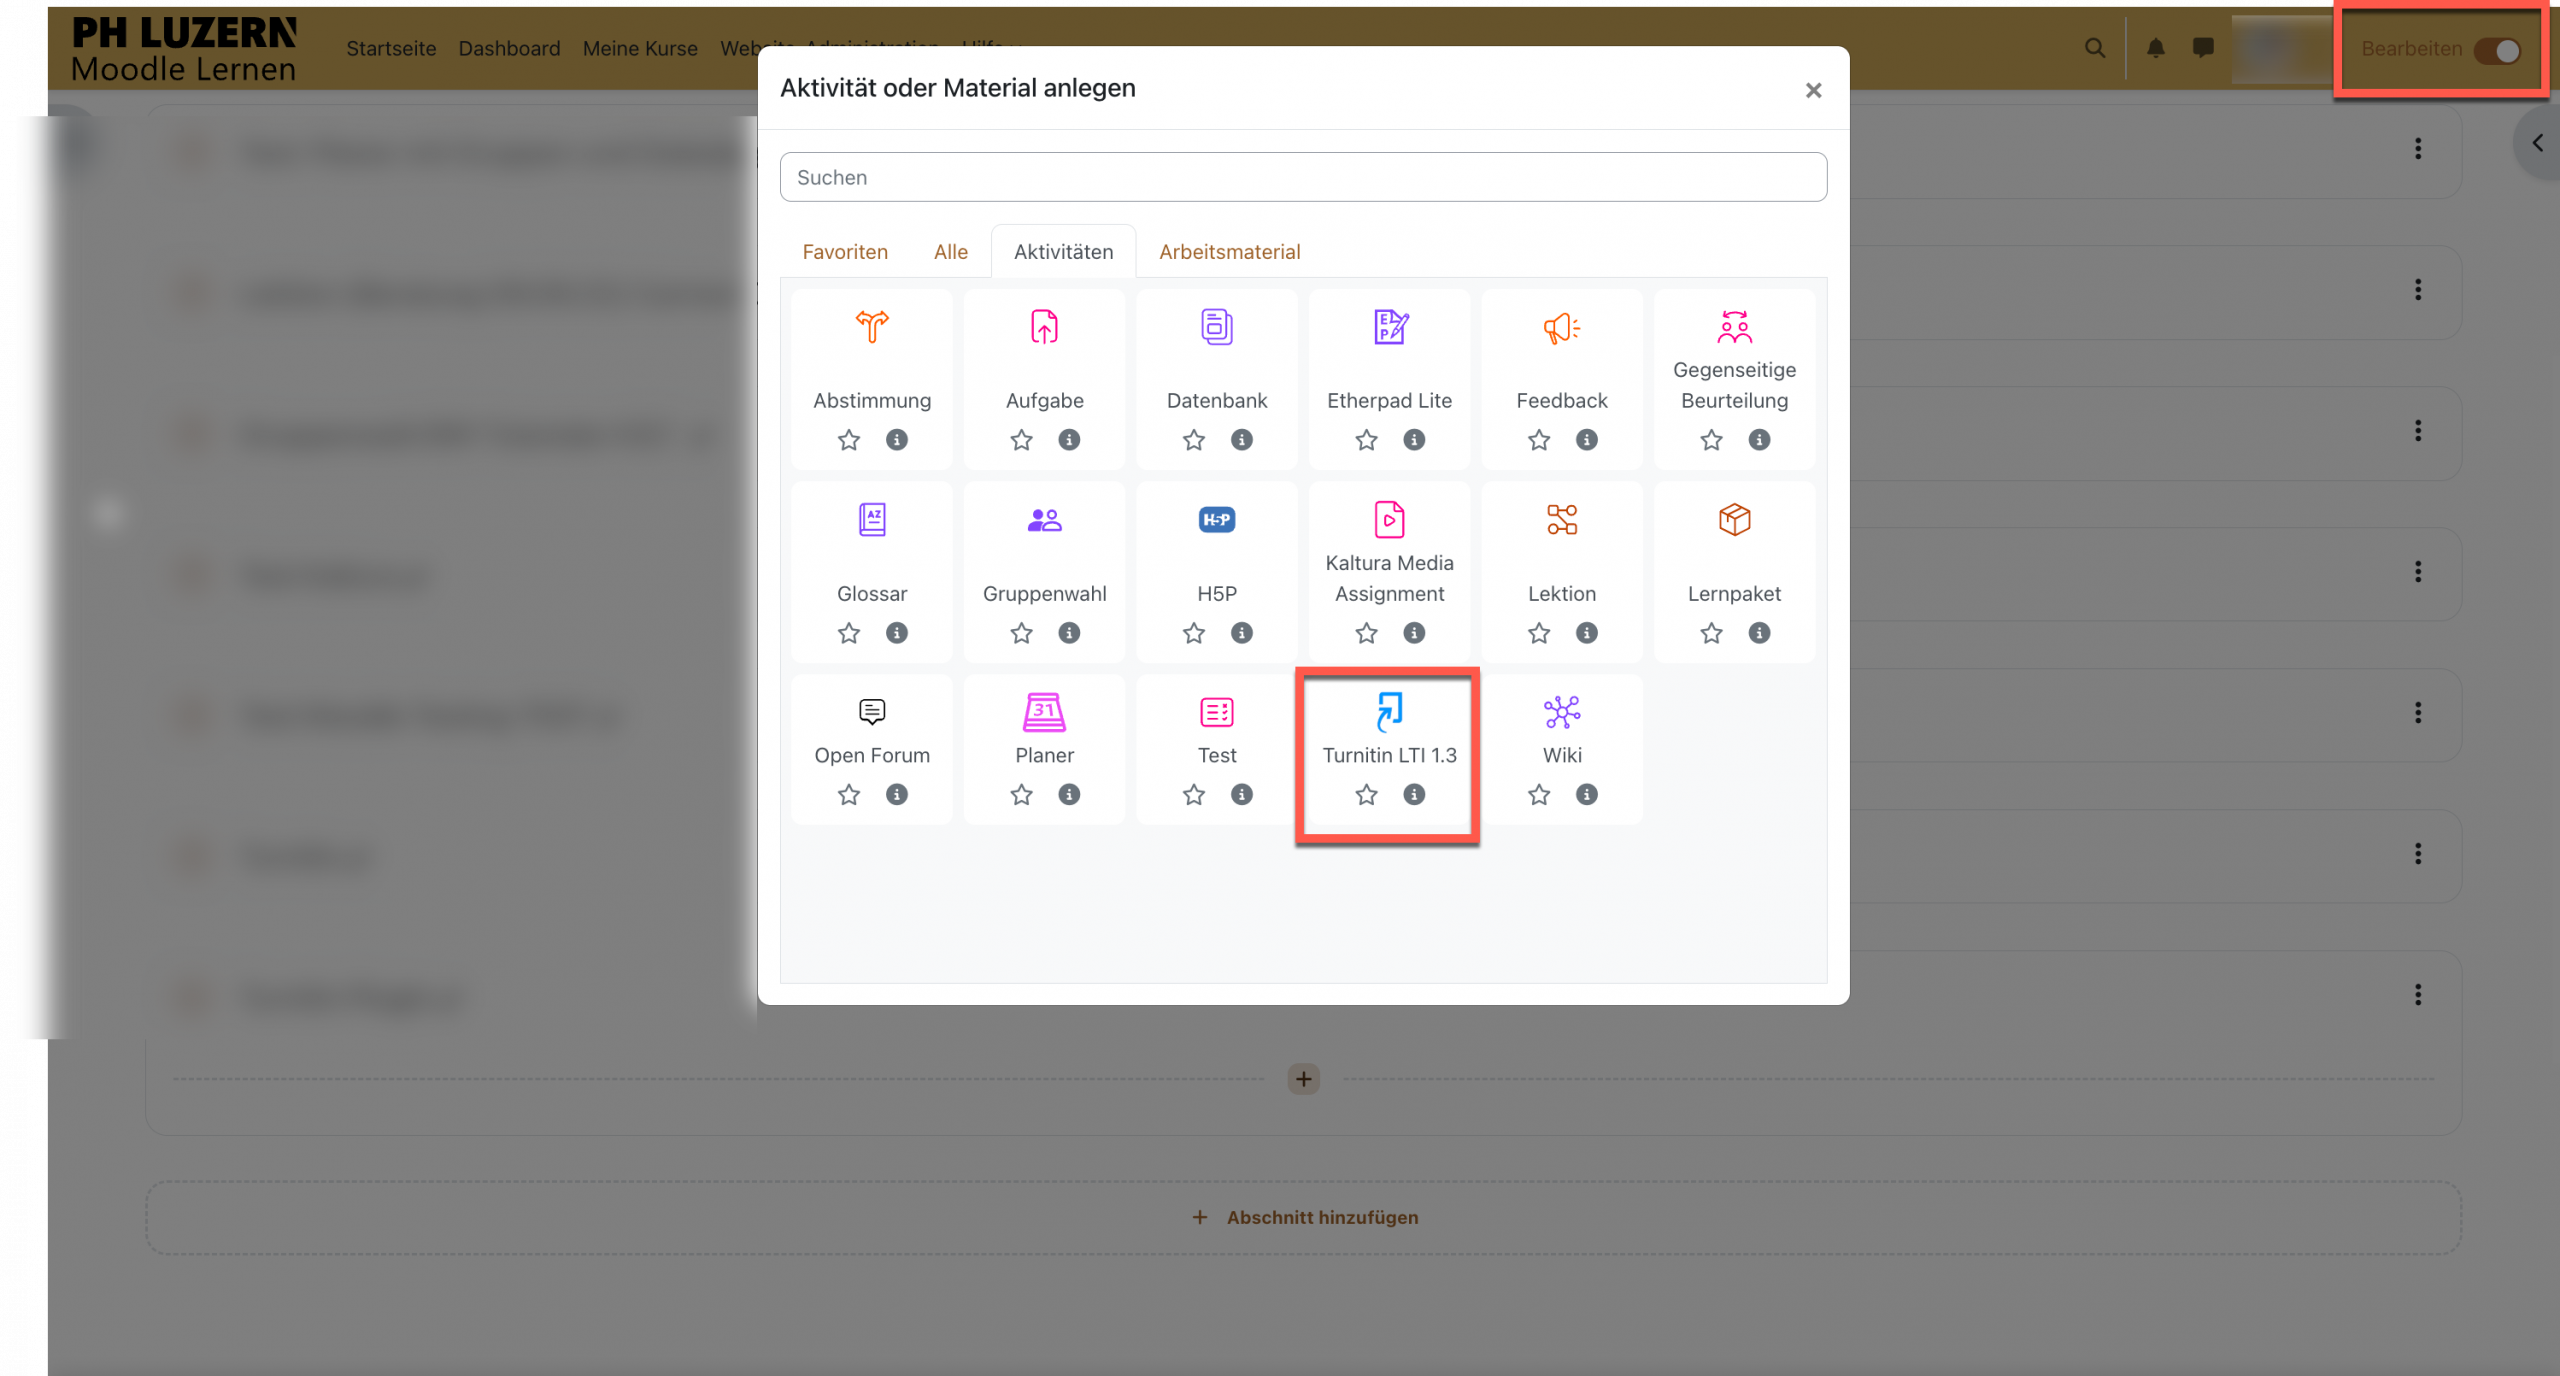Image resolution: width=2560 pixels, height=1376 pixels.
Task: Open the messages chat icon
Action: [x=2203, y=48]
